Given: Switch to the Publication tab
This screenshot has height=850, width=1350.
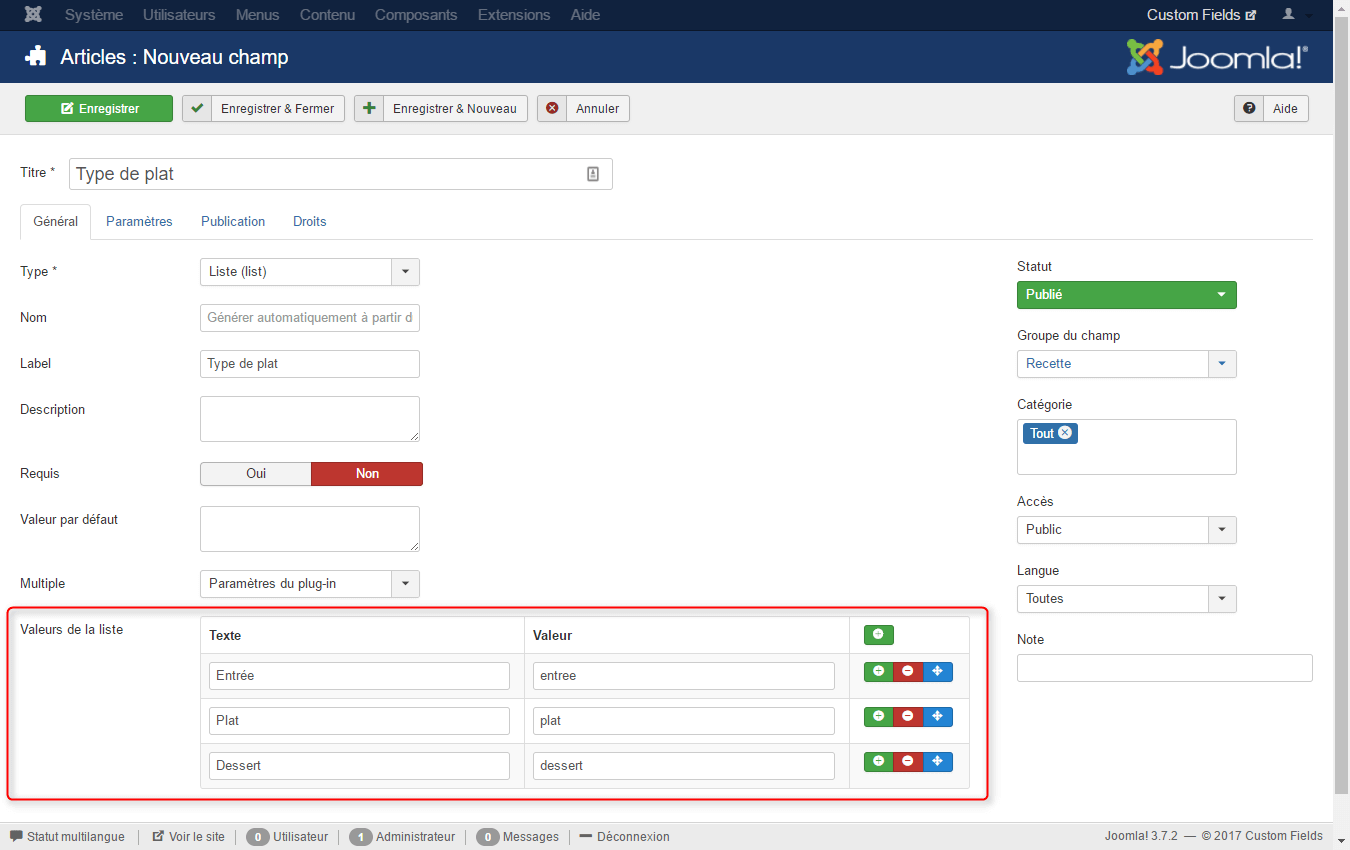Looking at the screenshot, I should pyautogui.click(x=233, y=222).
